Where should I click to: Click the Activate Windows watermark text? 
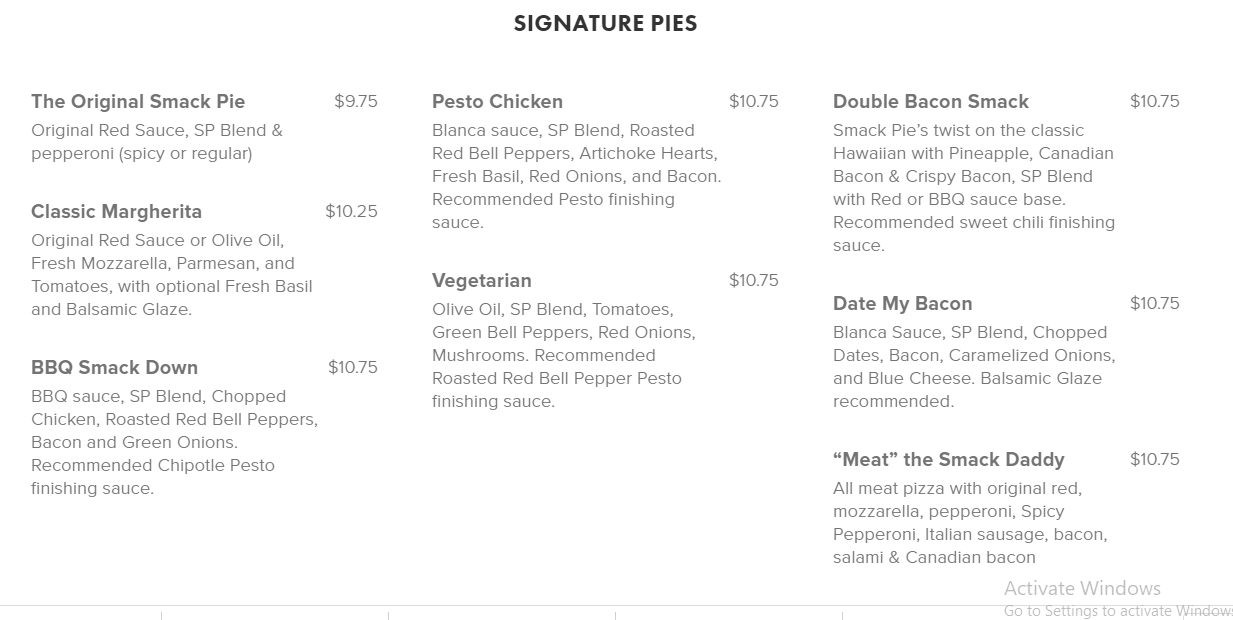click(1082, 588)
